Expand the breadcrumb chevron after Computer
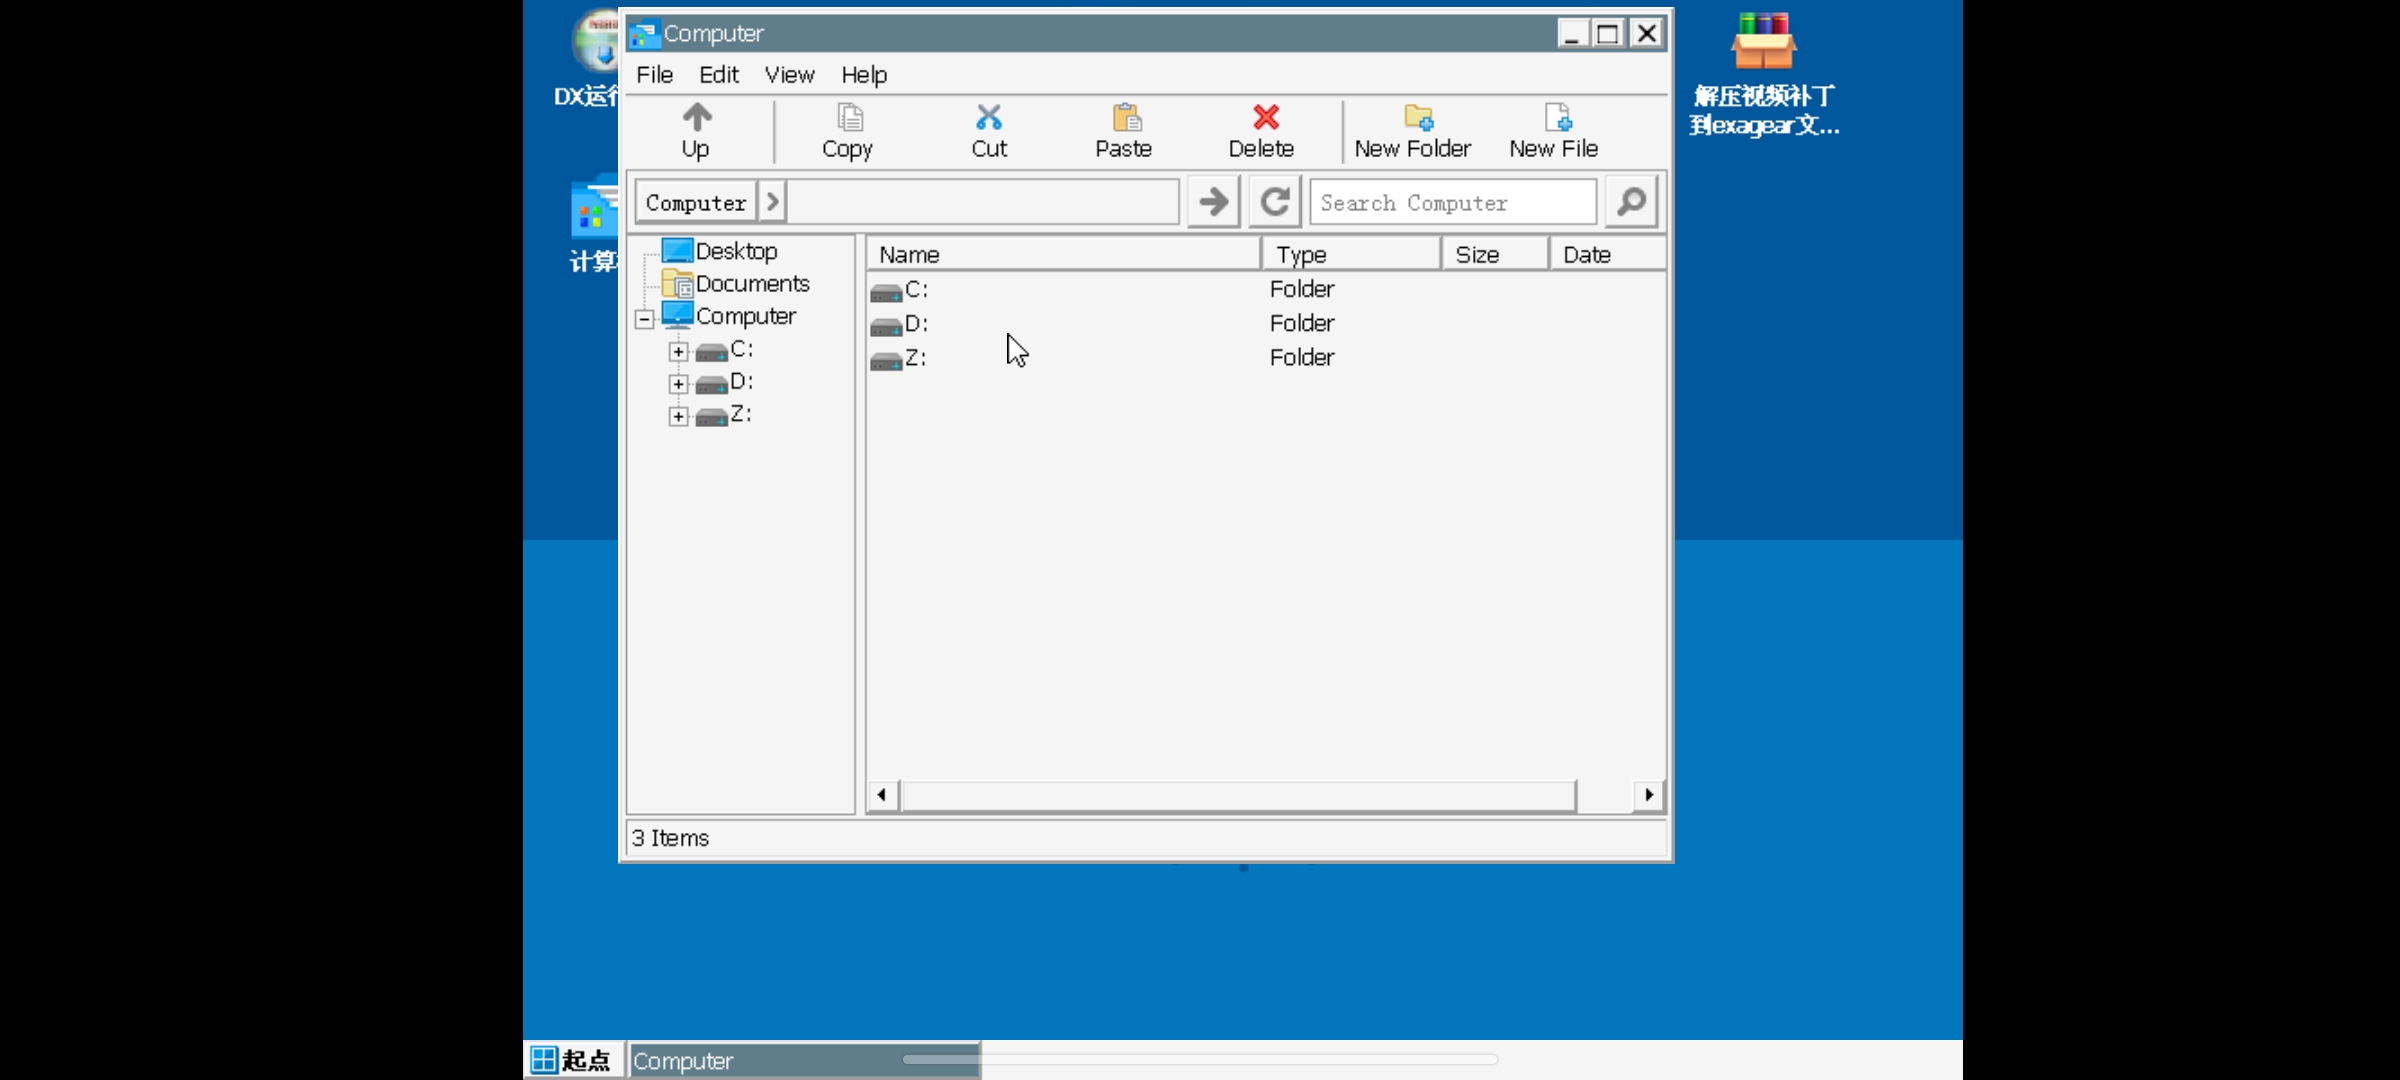 click(x=772, y=203)
